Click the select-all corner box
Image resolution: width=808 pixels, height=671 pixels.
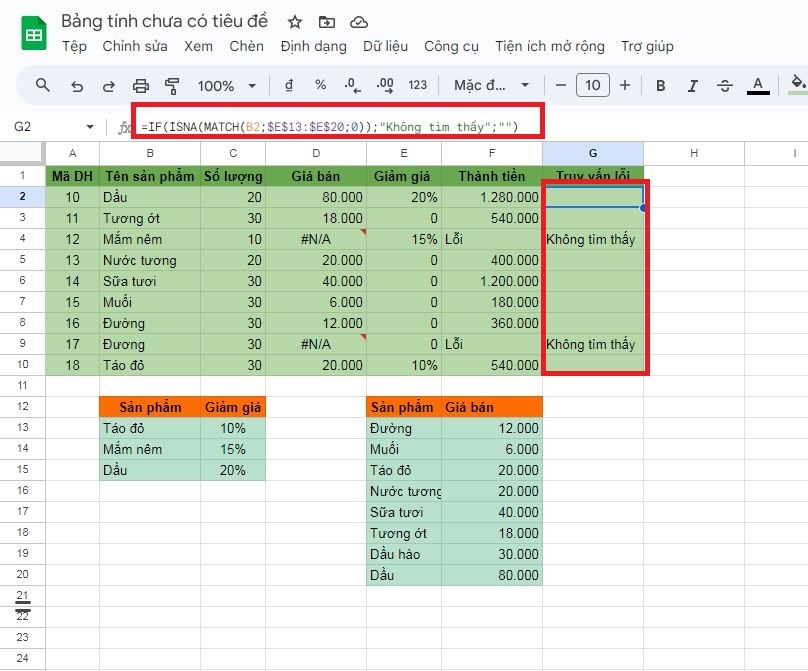(22, 153)
